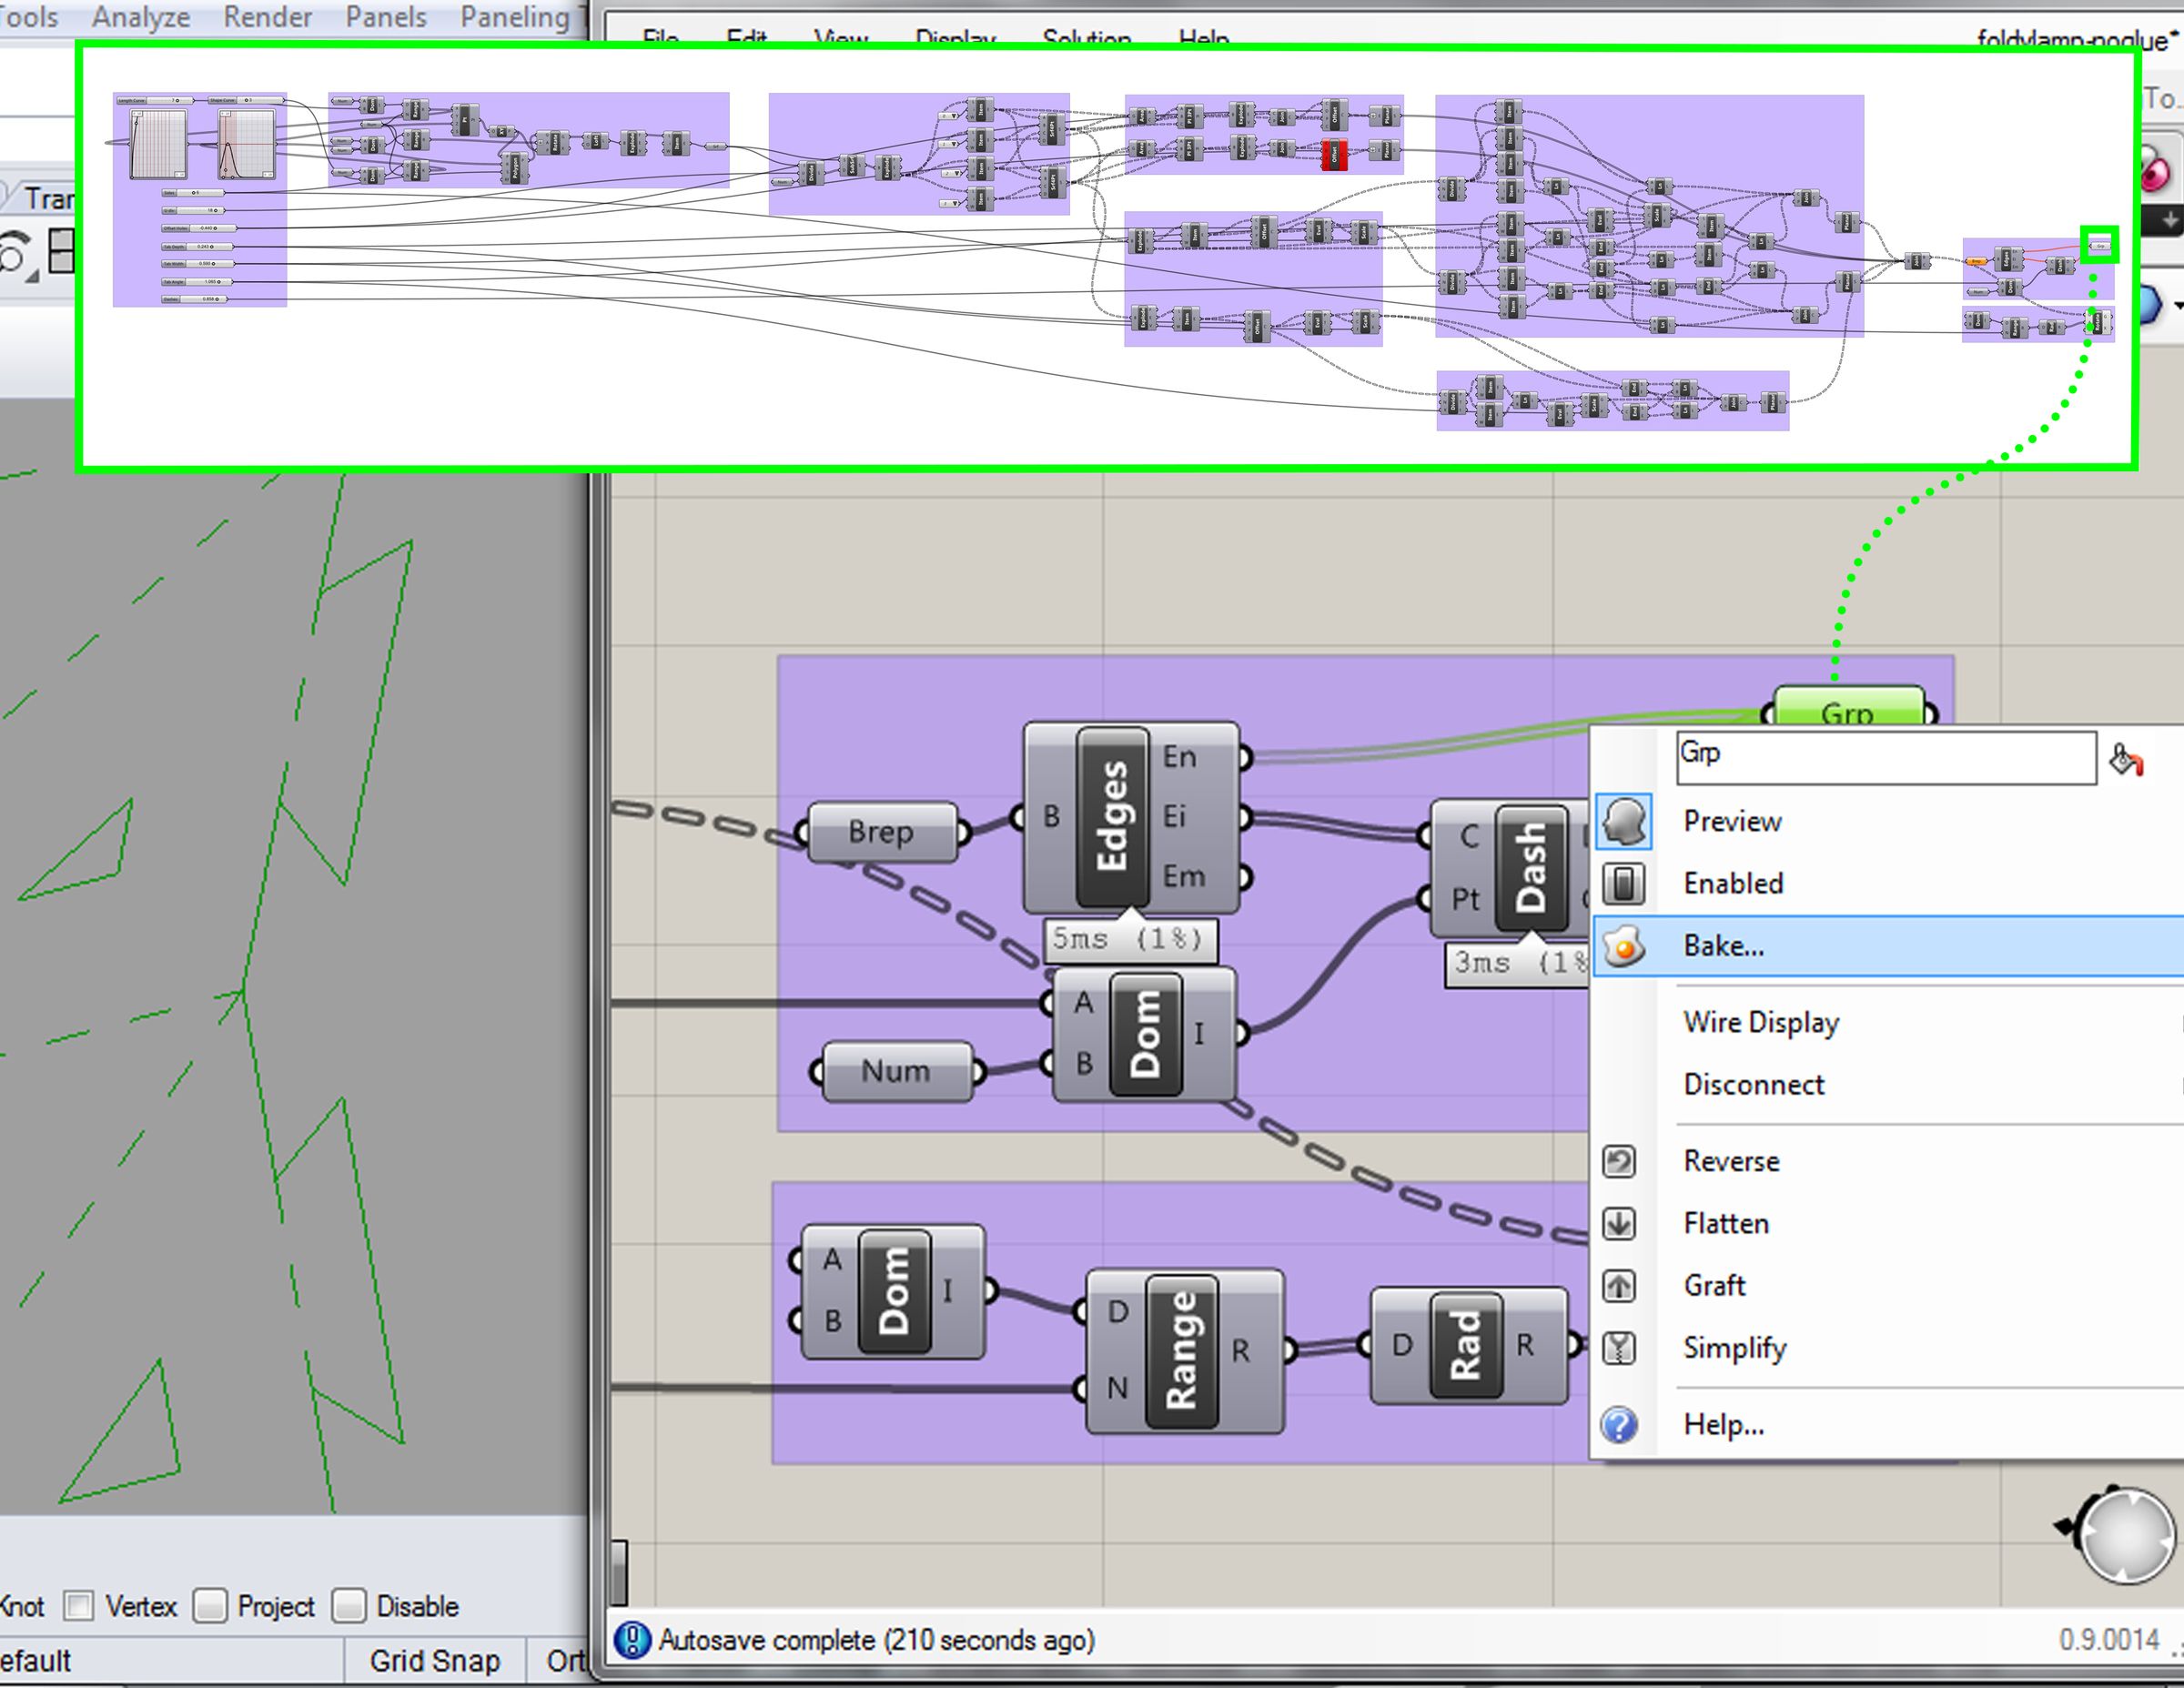Image resolution: width=2184 pixels, height=1688 pixels.
Task: Open the Panels menu
Action: (x=386, y=17)
